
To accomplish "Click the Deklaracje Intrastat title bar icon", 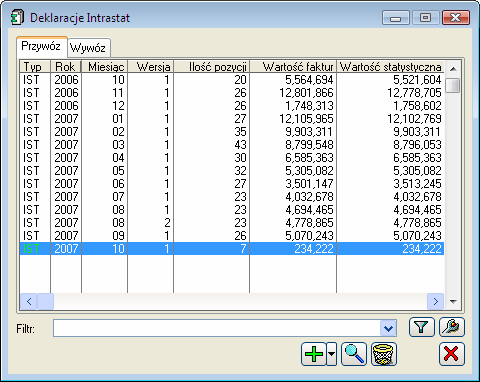I will (x=17, y=17).
